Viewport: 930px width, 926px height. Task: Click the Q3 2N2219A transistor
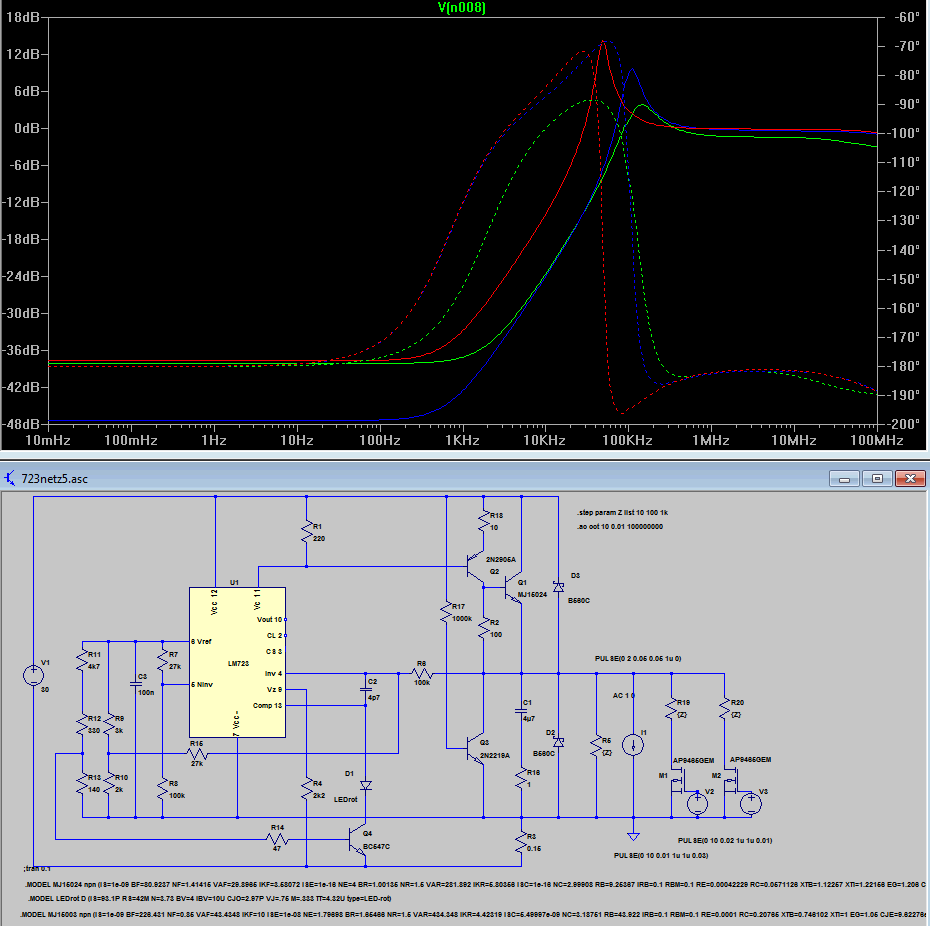476,748
